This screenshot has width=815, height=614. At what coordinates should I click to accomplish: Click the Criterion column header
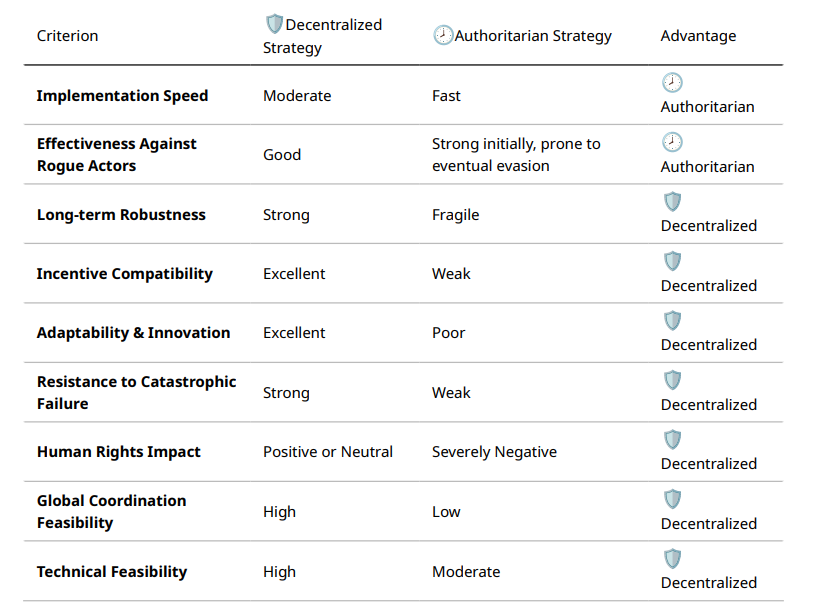(x=67, y=36)
